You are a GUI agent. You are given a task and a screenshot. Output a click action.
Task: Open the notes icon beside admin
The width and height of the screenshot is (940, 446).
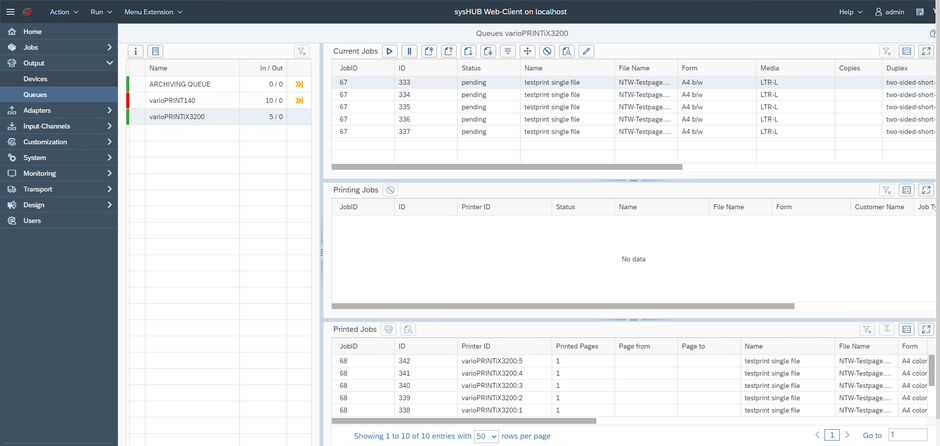click(920, 12)
